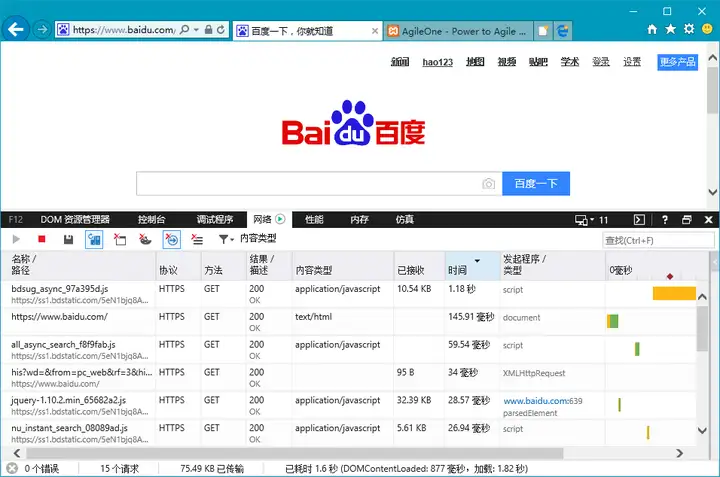Viewport: 720px width, 477px height.
Task: Click the smiley feedback icon
Action: [x=708, y=29]
